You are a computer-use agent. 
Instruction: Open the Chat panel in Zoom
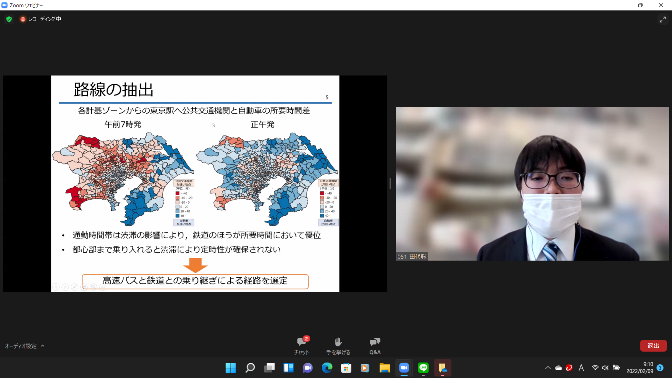[302, 345]
